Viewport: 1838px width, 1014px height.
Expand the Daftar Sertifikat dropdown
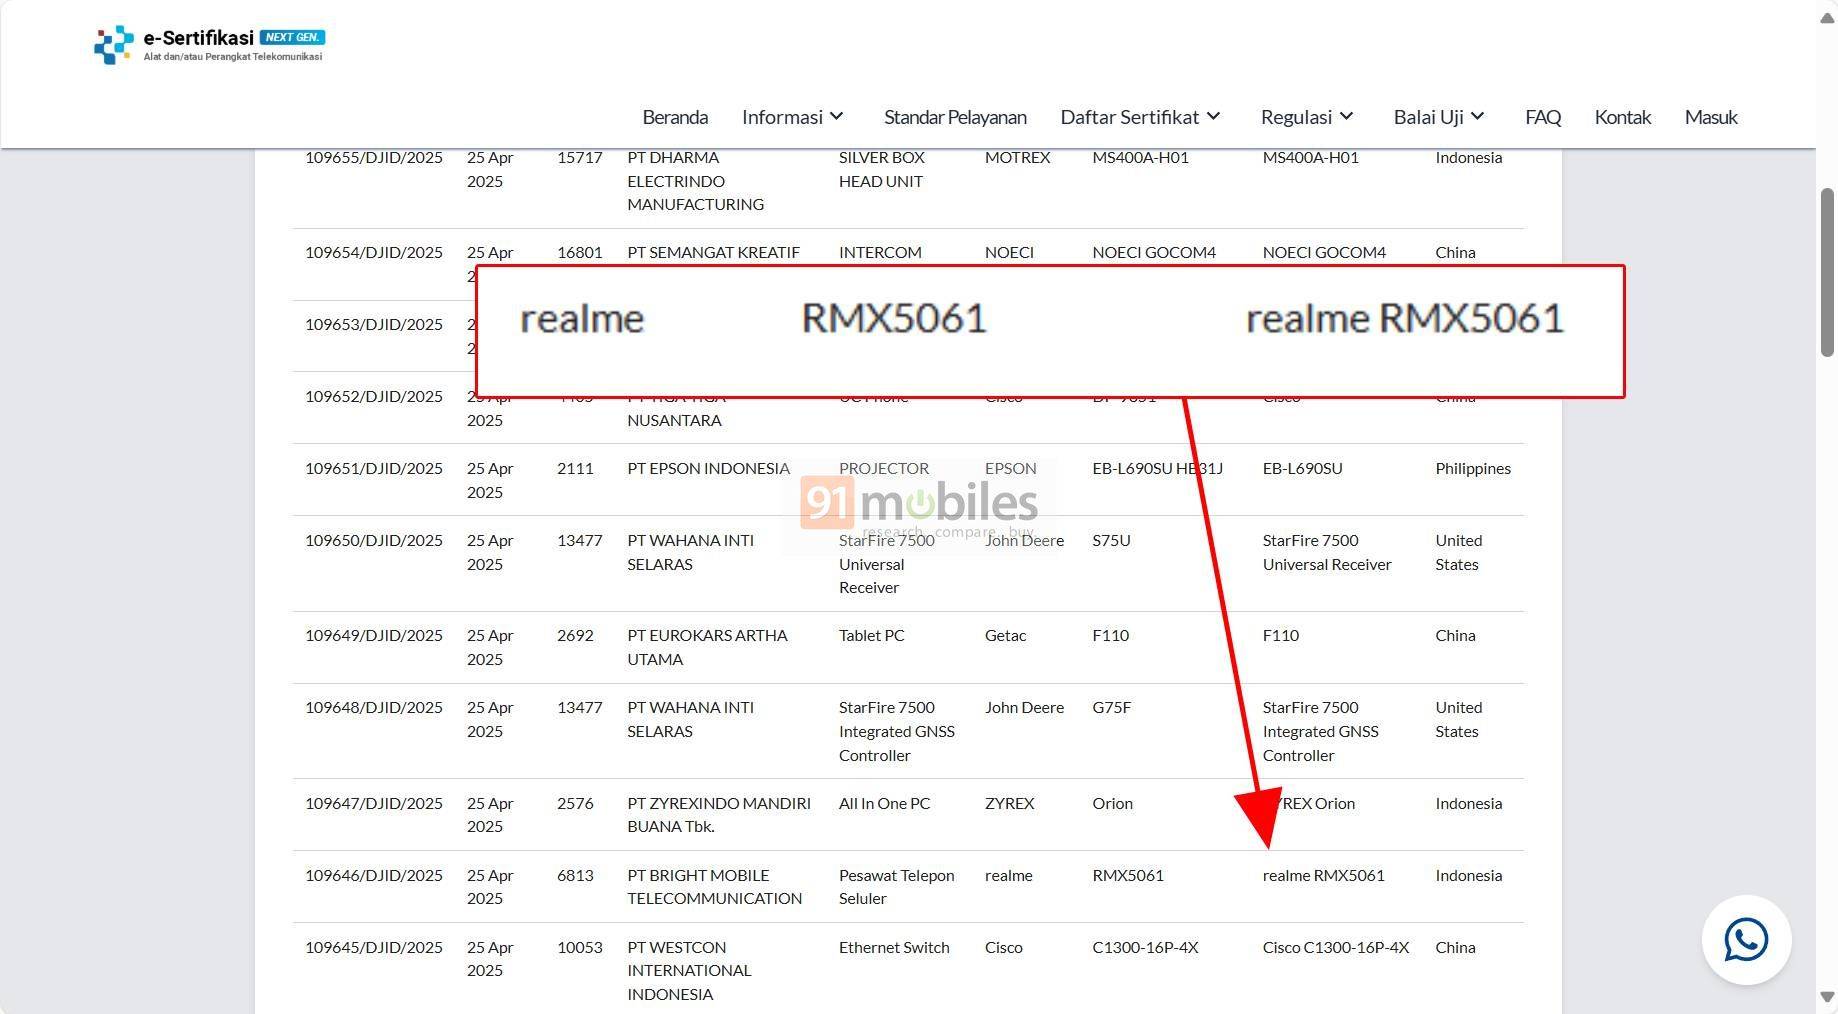[x=1141, y=117]
